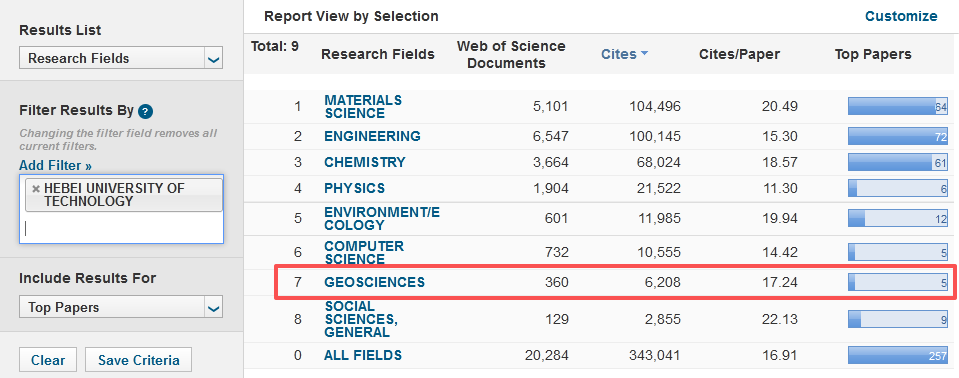959x378 pixels.
Task: Select the 601 documents value for Environment/Ecology
Action: [x=556, y=218]
